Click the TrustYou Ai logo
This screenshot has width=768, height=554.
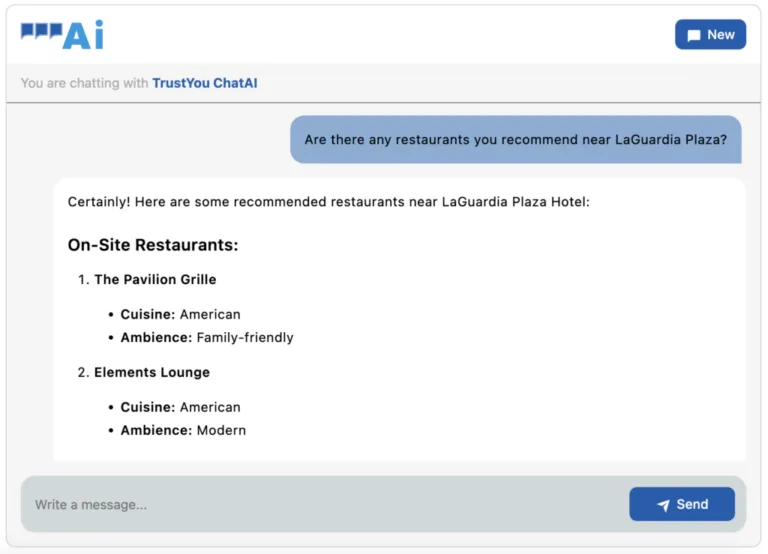[x=62, y=35]
